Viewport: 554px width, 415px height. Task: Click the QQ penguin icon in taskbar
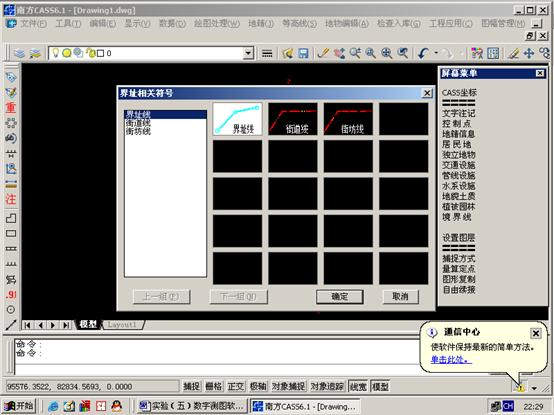point(117,406)
